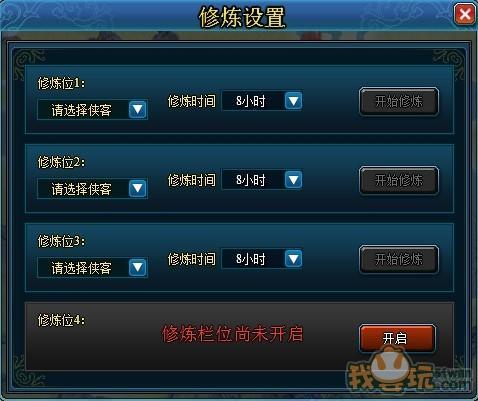Start training with 开始修炼 for 修炼位3
Screen dimensions: 478x401
[399, 259]
